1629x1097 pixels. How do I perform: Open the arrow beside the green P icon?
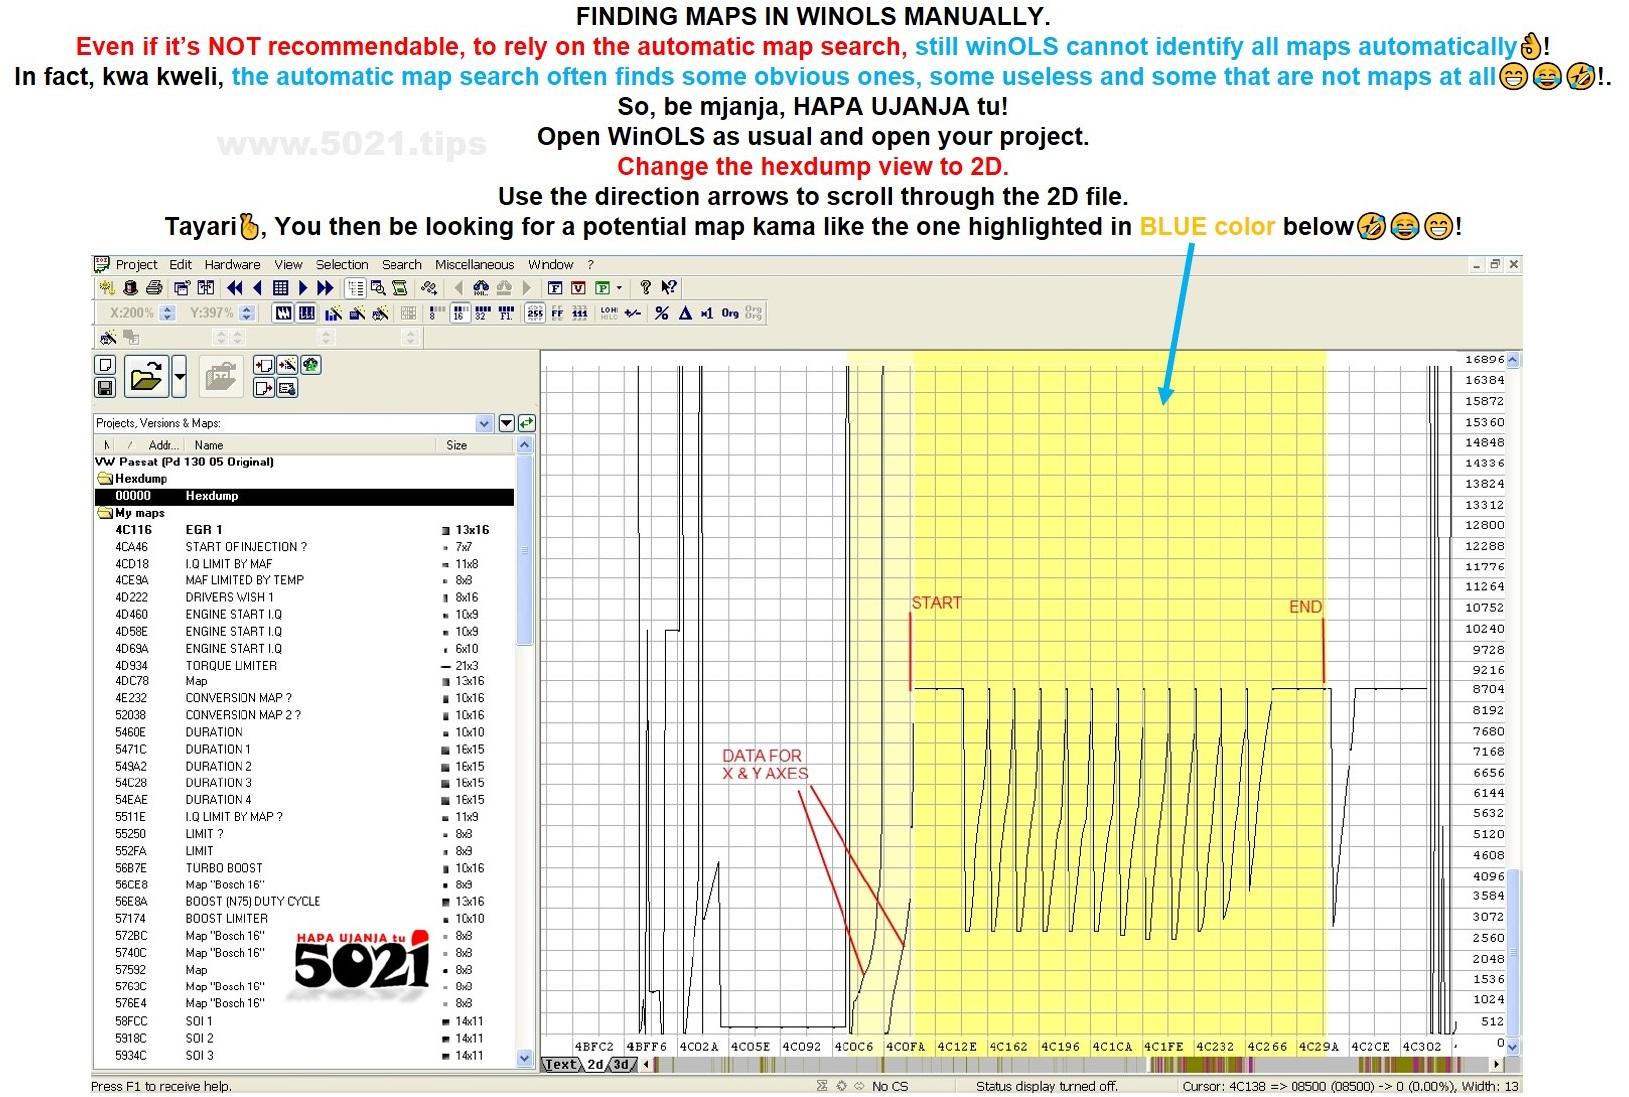coord(619,288)
